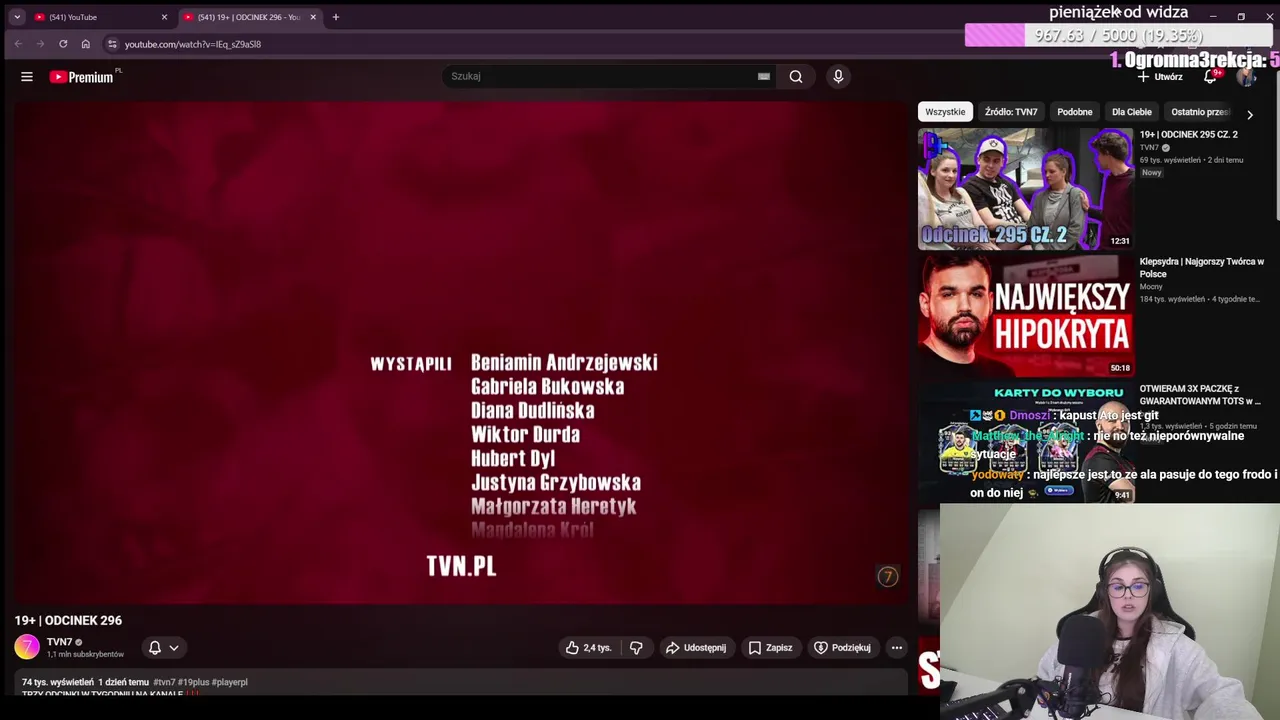
Task: Open video title 19+ | ODCINEK 295 CZ. 2
Action: pyautogui.click(x=1188, y=134)
